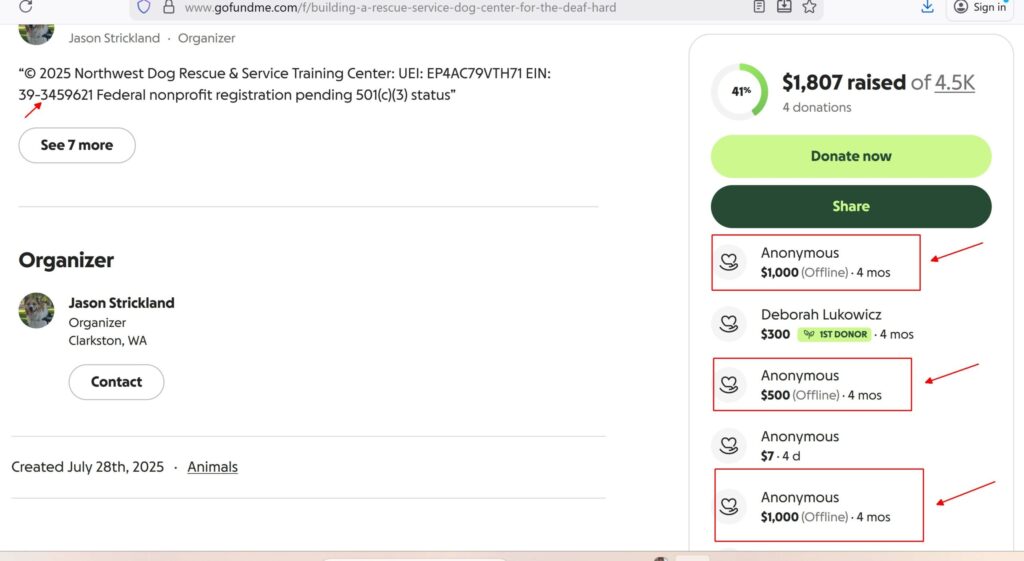
Task: Open the tracking protection shield icon
Action: [144, 7]
